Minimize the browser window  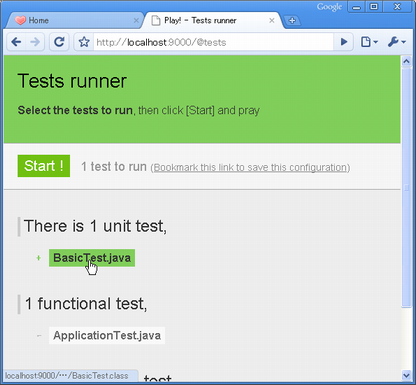click(x=356, y=7)
